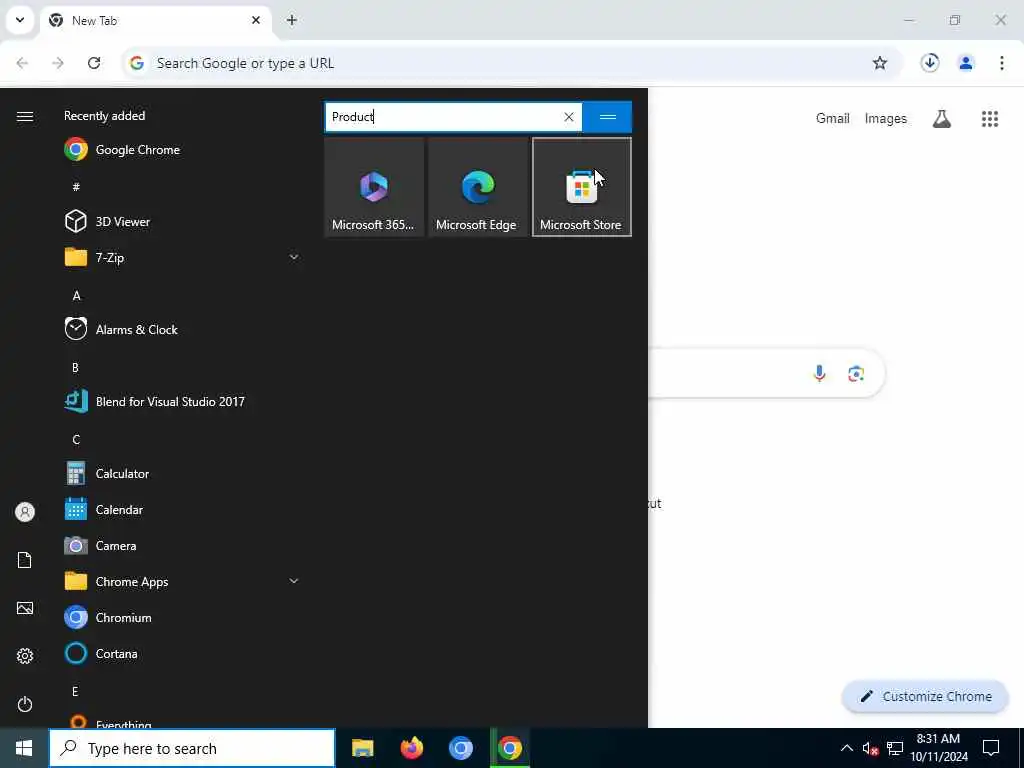Viewport: 1024px width, 768px height.
Task: Open Microsoft Store tile
Action: [581, 187]
